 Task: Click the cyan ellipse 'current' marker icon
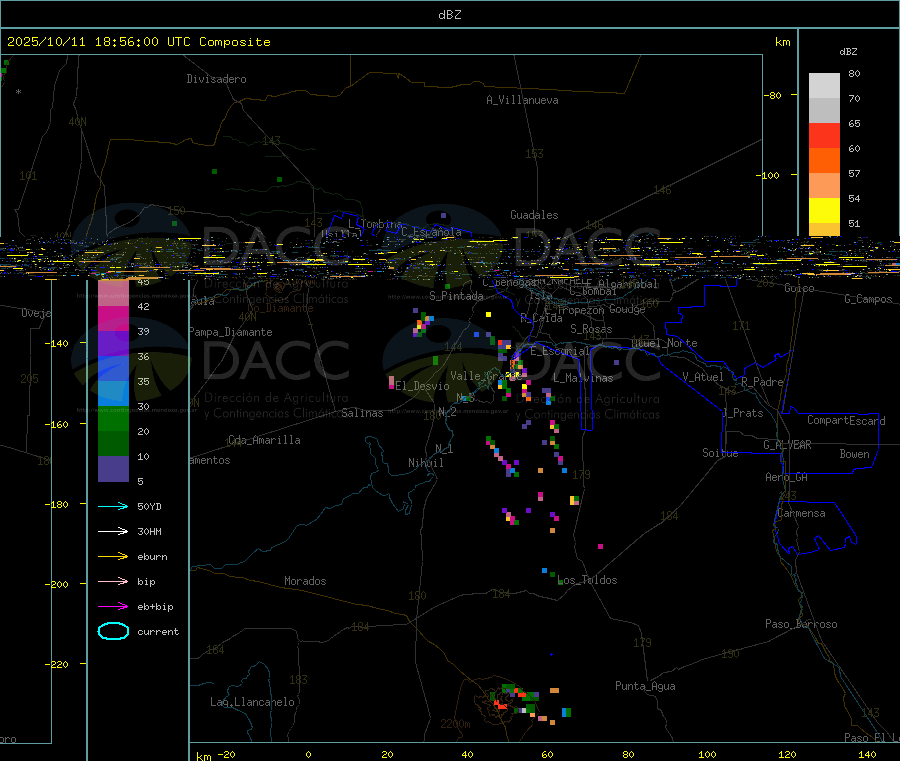[113, 631]
